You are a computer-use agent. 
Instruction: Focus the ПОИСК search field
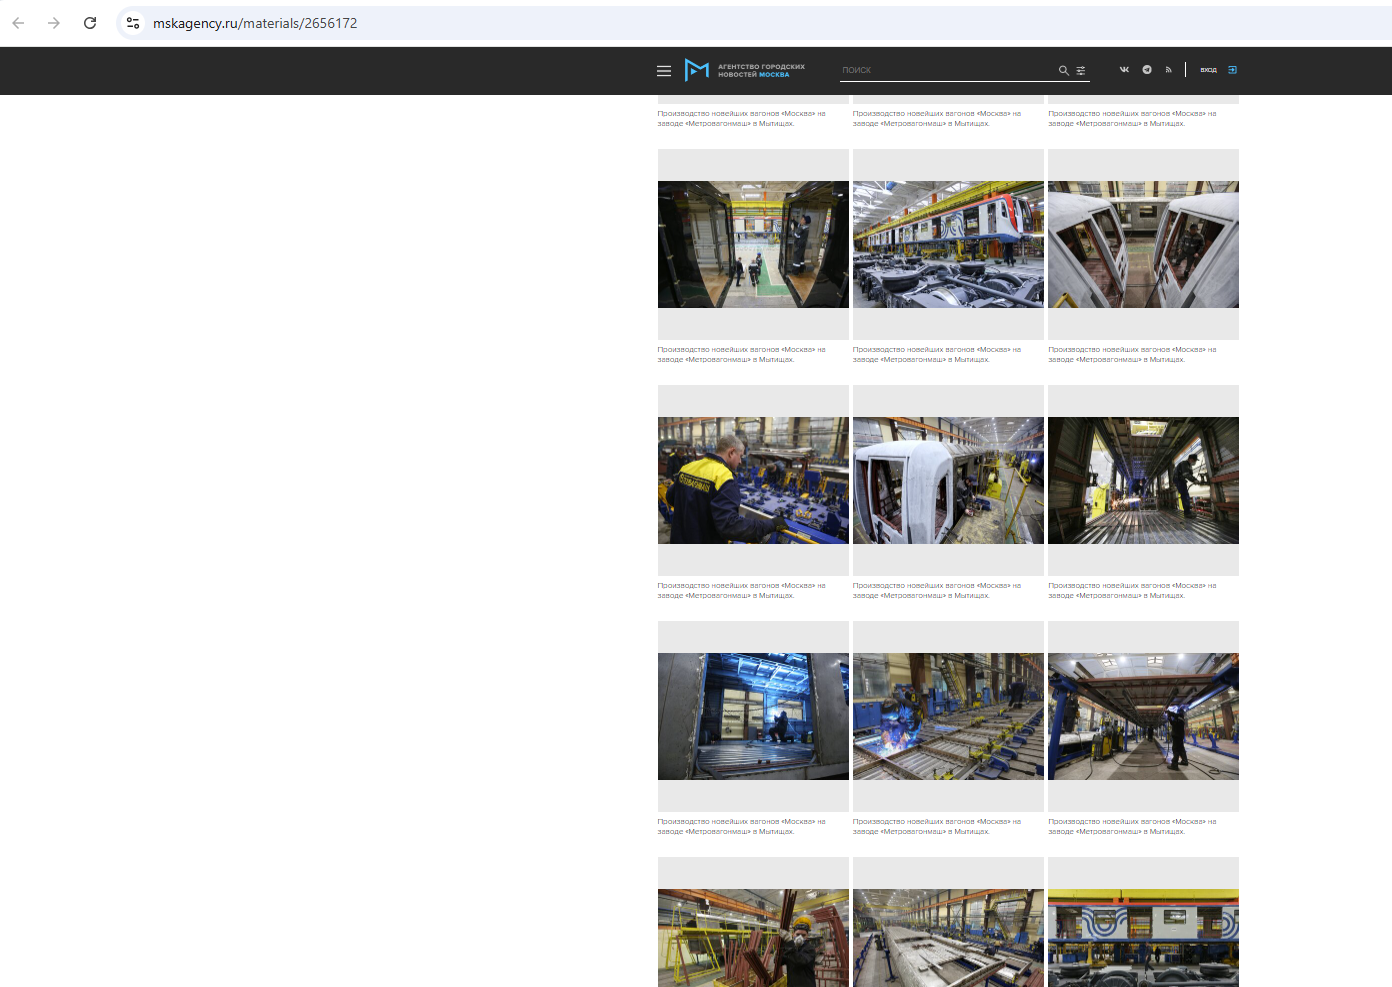(x=945, y=70)
